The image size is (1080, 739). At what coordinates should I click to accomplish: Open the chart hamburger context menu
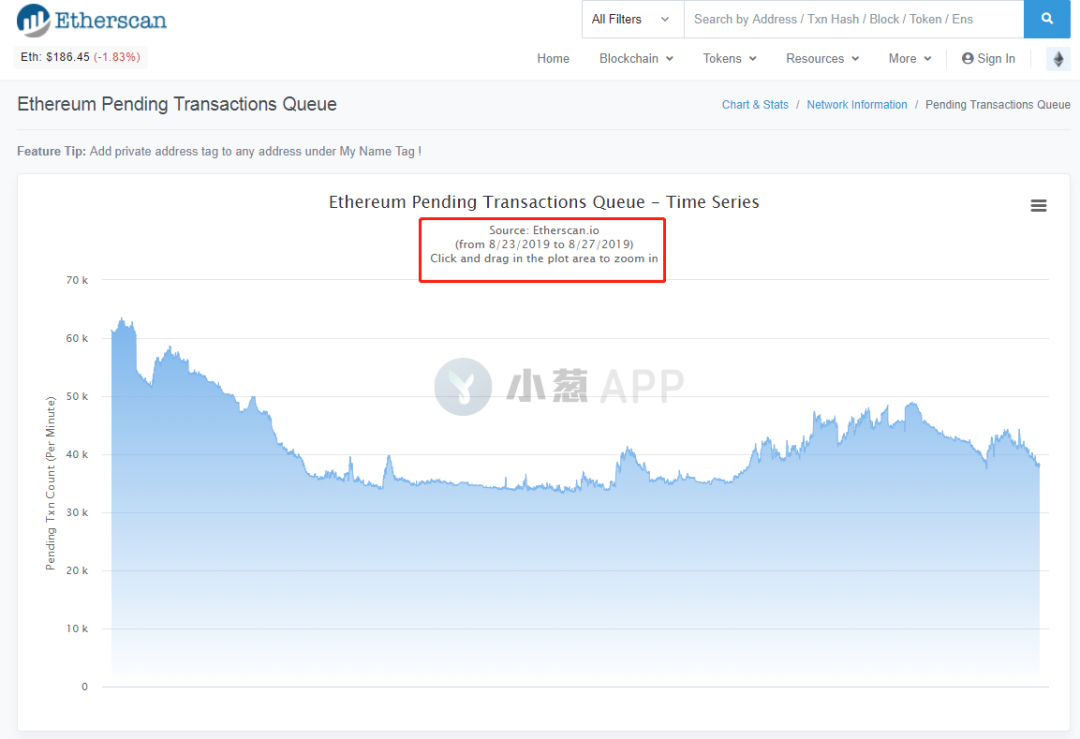tap(1038, 205)
